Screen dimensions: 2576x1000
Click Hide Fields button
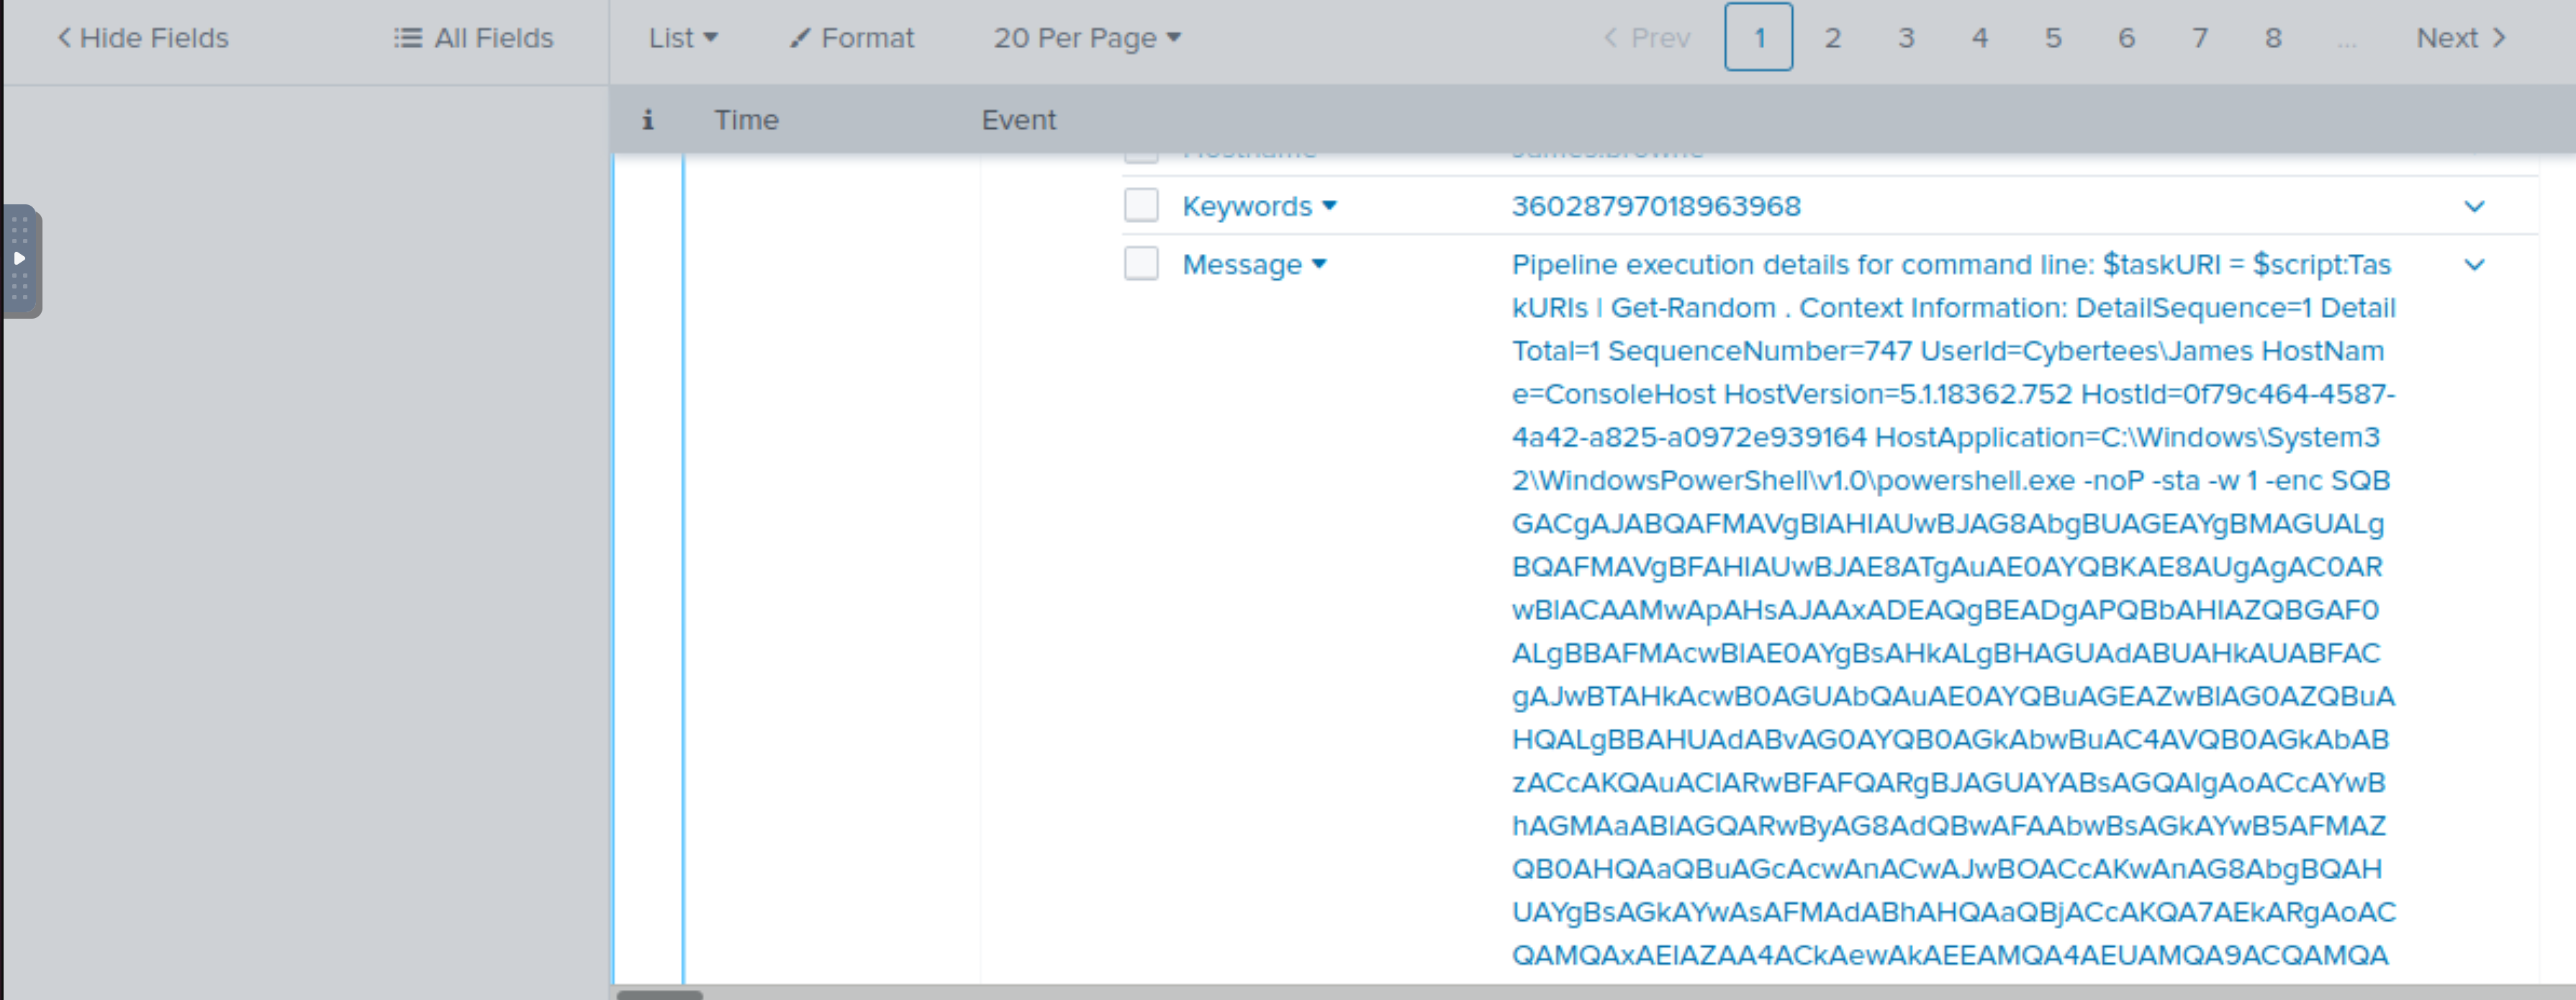[143, 38]
